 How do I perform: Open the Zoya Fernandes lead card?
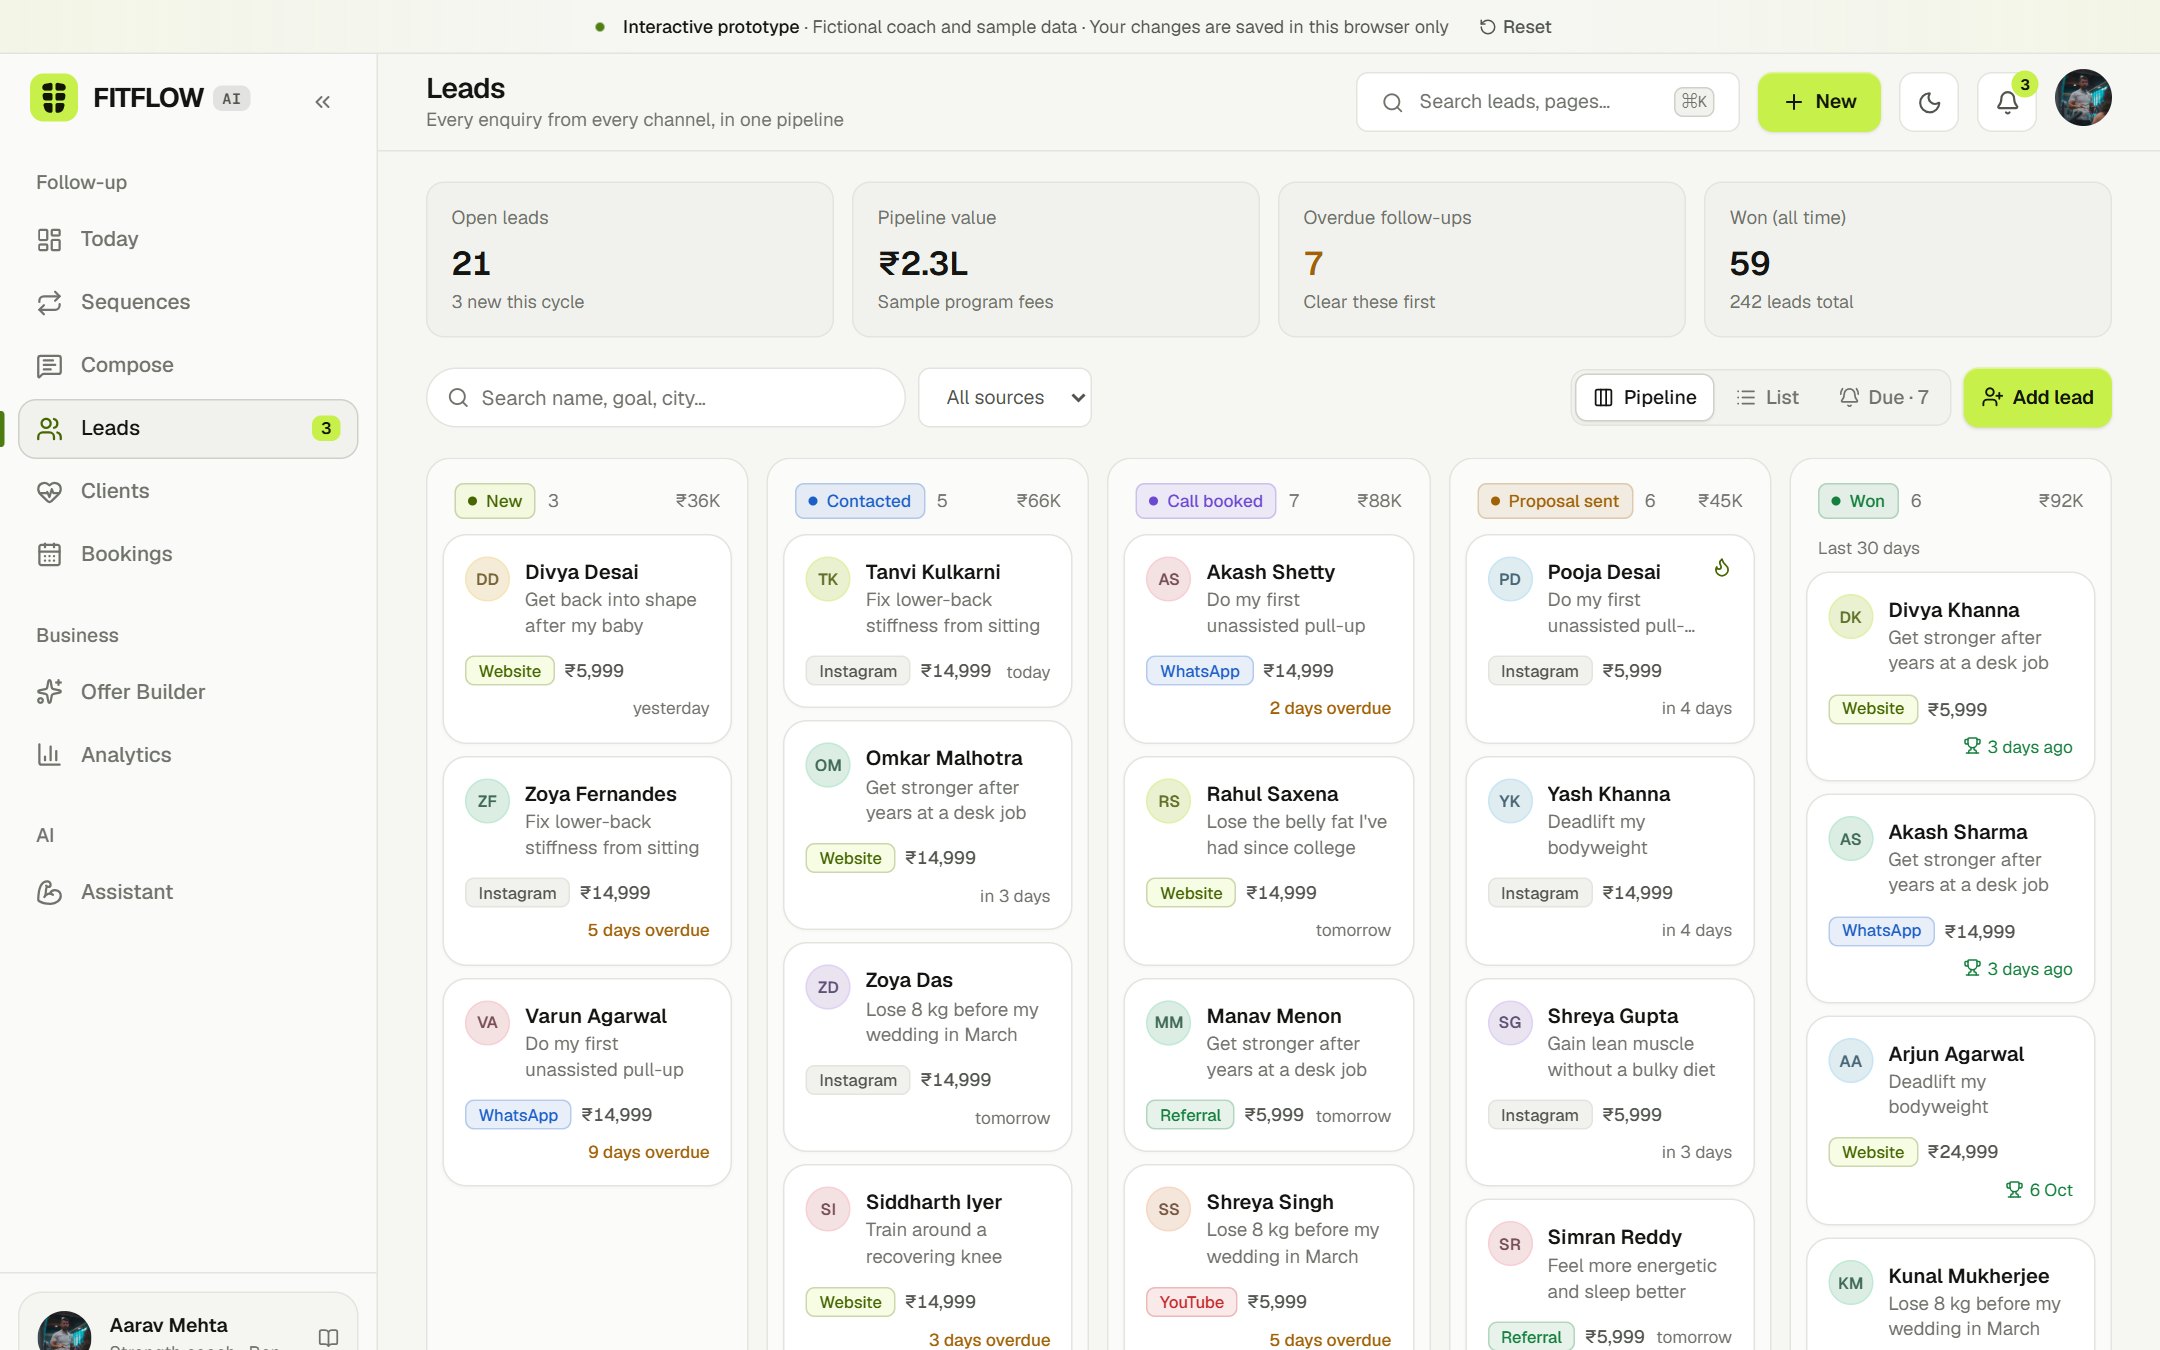click(587, 861)
